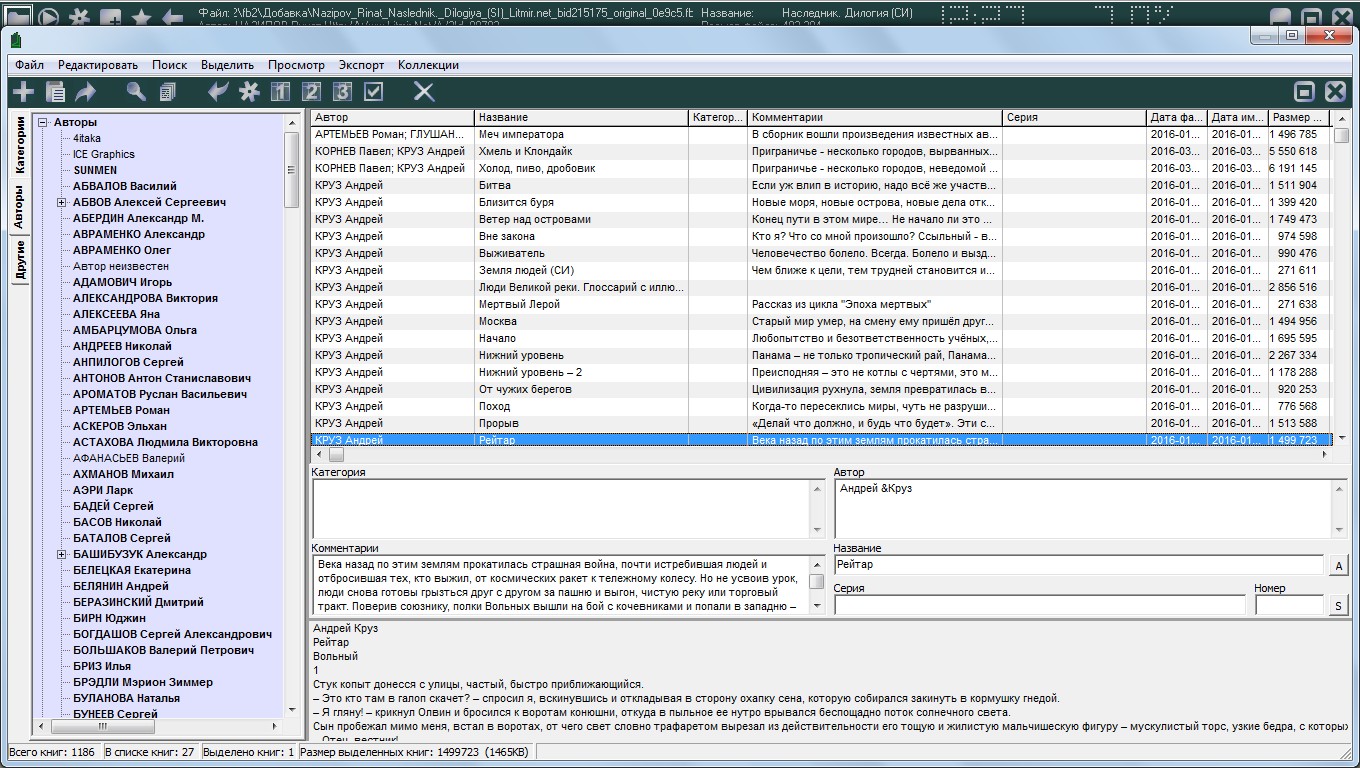The image size is (1360, 768).
Task: Click the X delete icon in toolbar
Action: [x=424, y=92]
